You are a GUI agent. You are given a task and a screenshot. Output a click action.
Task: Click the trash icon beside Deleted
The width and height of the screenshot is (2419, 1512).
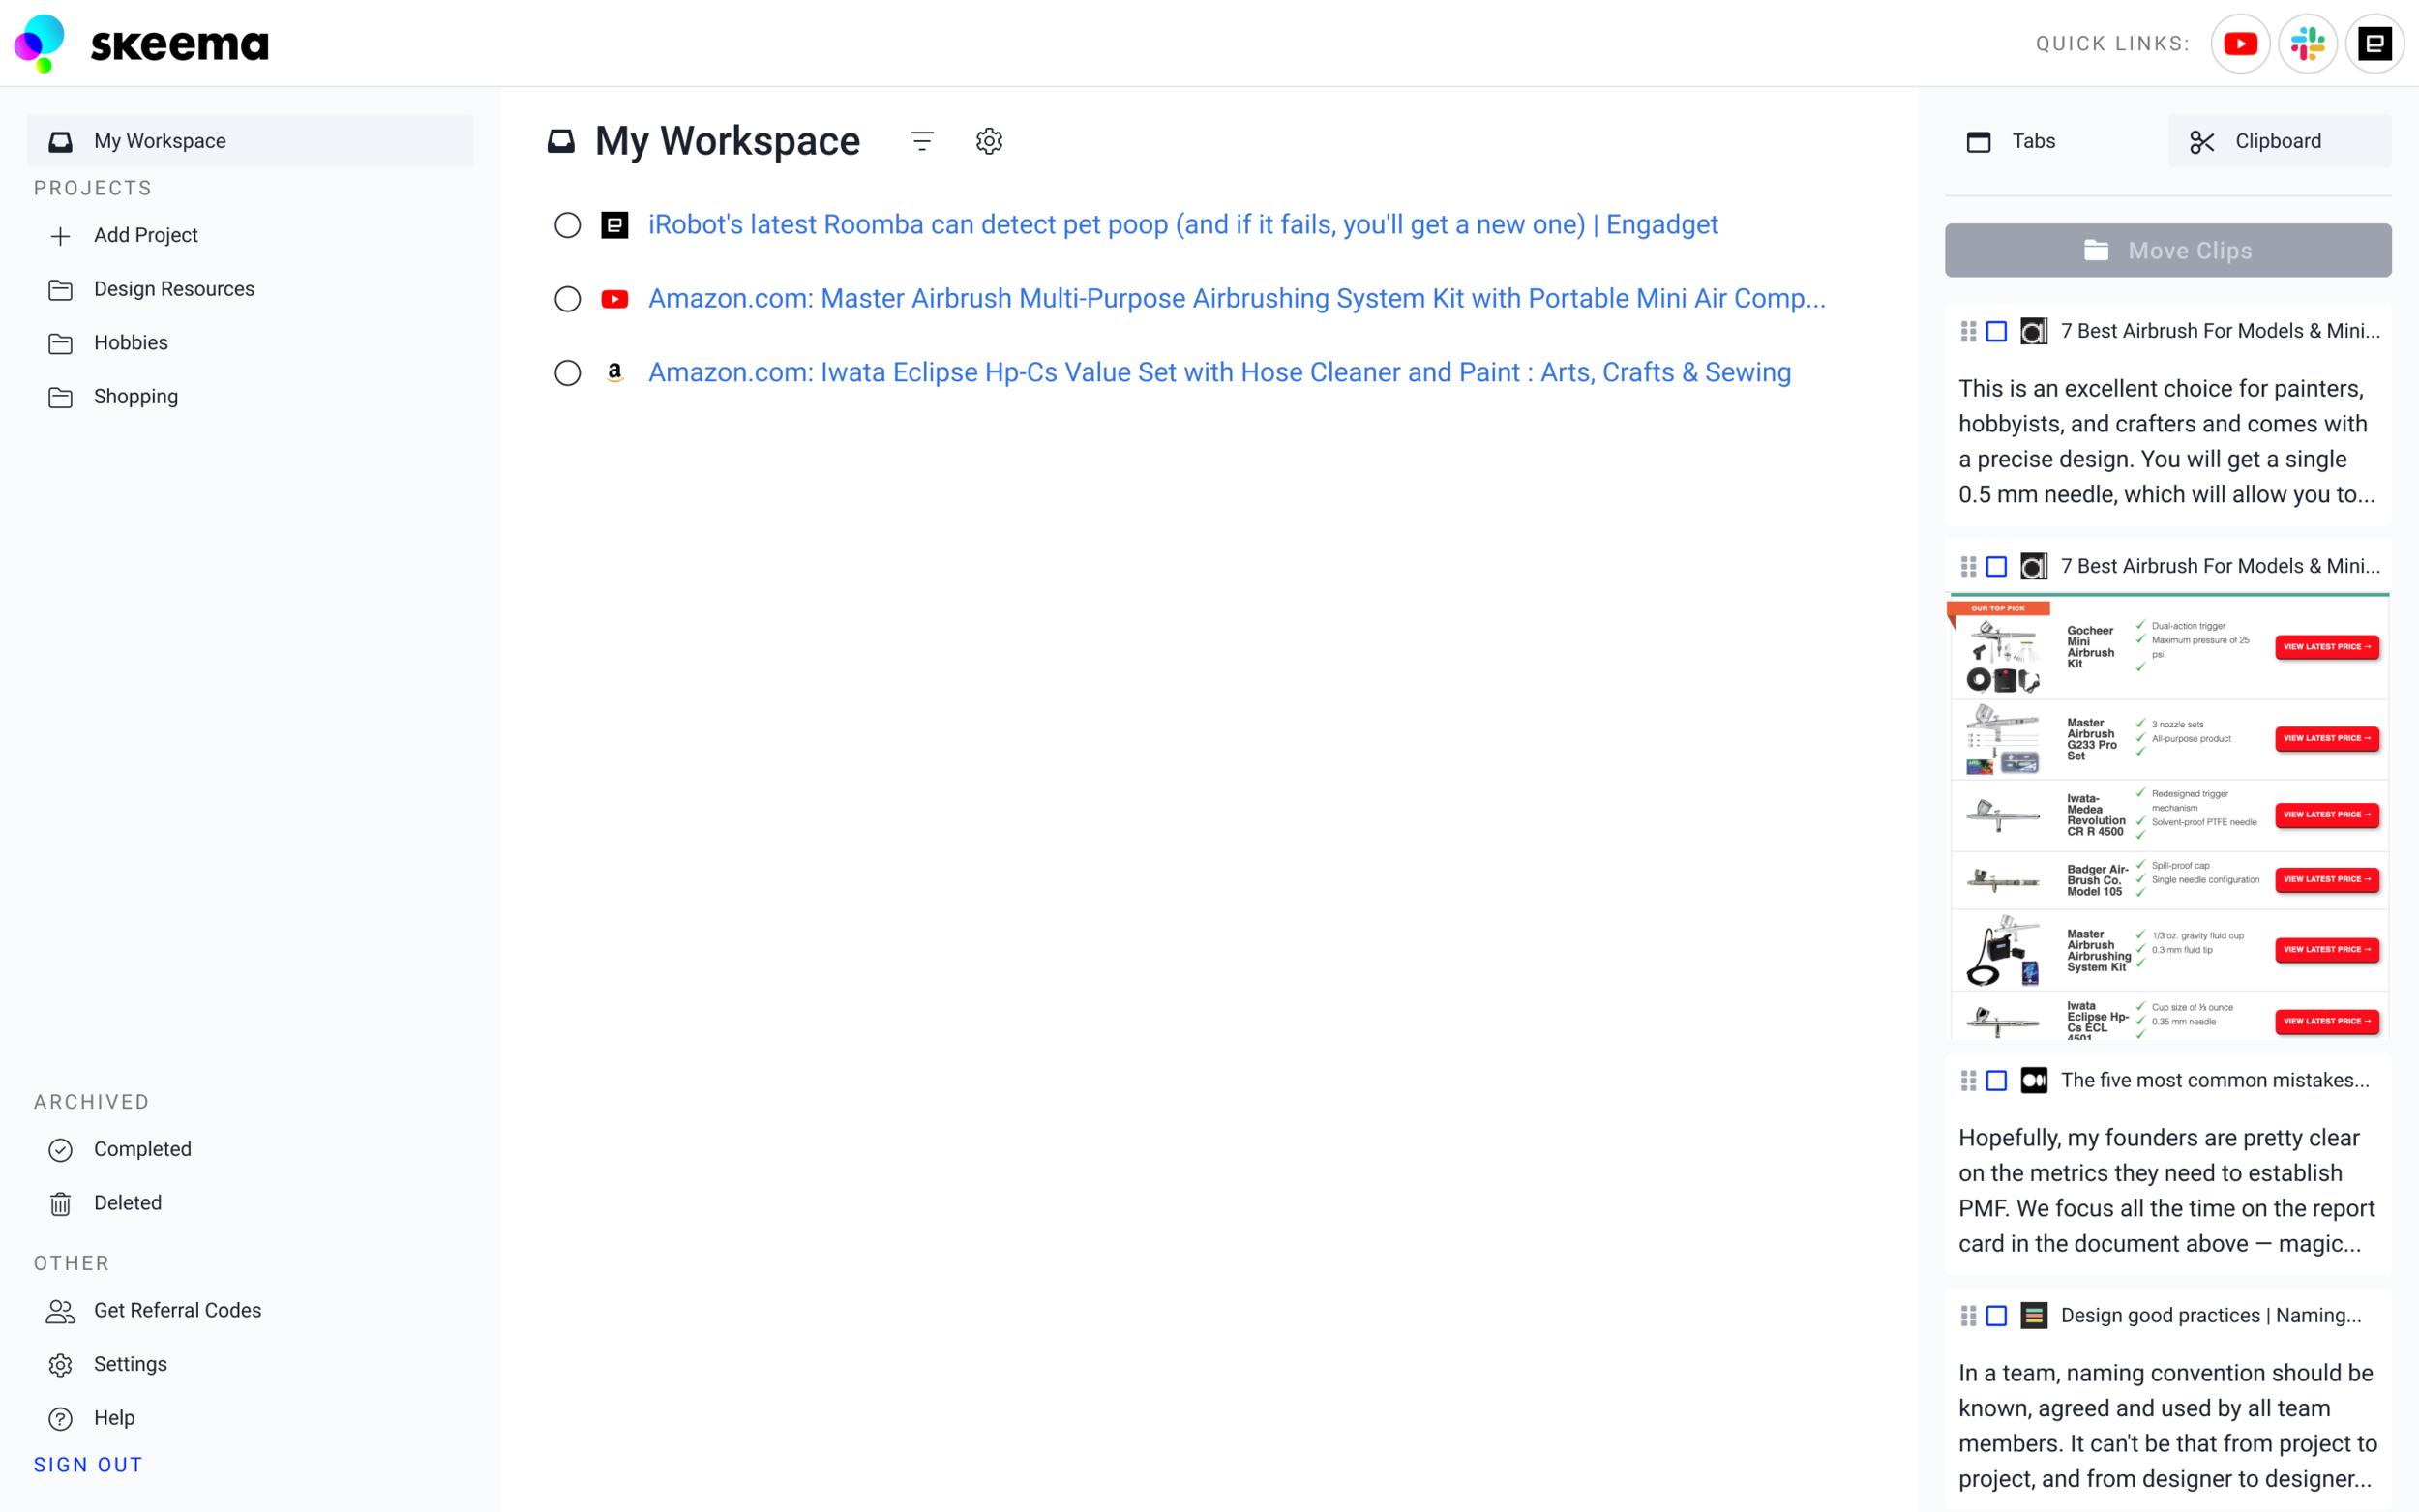[x=60, y=1203]
